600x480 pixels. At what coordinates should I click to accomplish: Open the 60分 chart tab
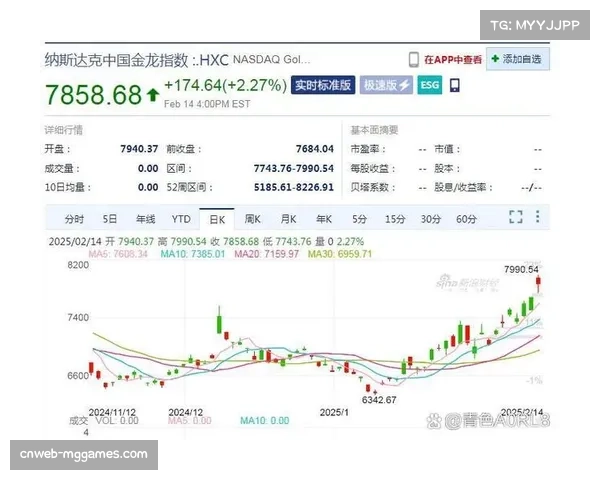click(x=466, y=219)
